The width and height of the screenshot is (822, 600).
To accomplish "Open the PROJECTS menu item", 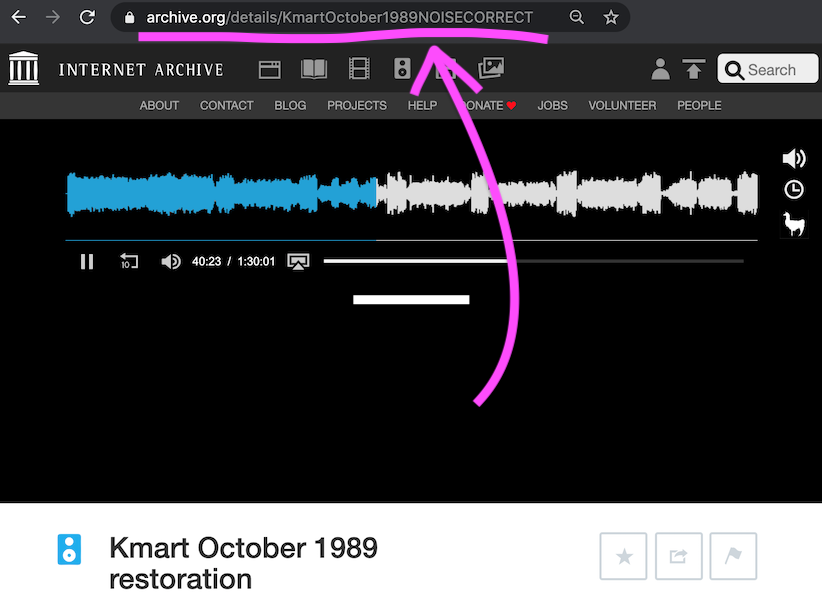I will pos(356,106).
